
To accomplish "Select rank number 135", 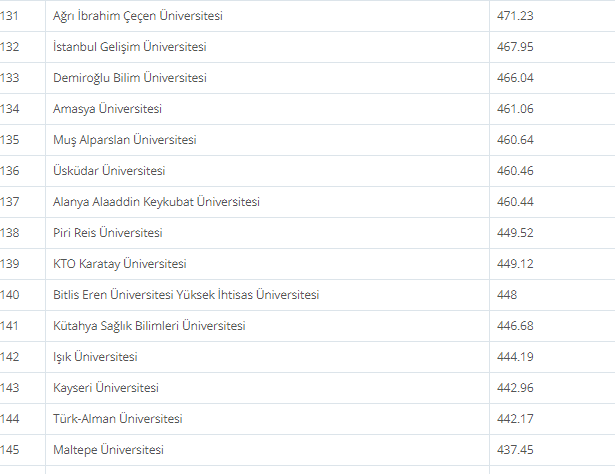I will [x=9, y=140].
